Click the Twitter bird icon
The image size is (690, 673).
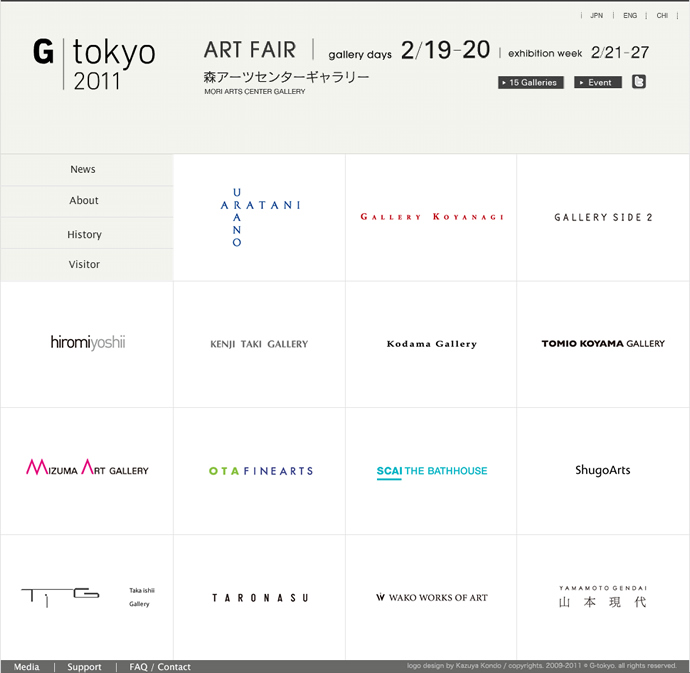639,82
